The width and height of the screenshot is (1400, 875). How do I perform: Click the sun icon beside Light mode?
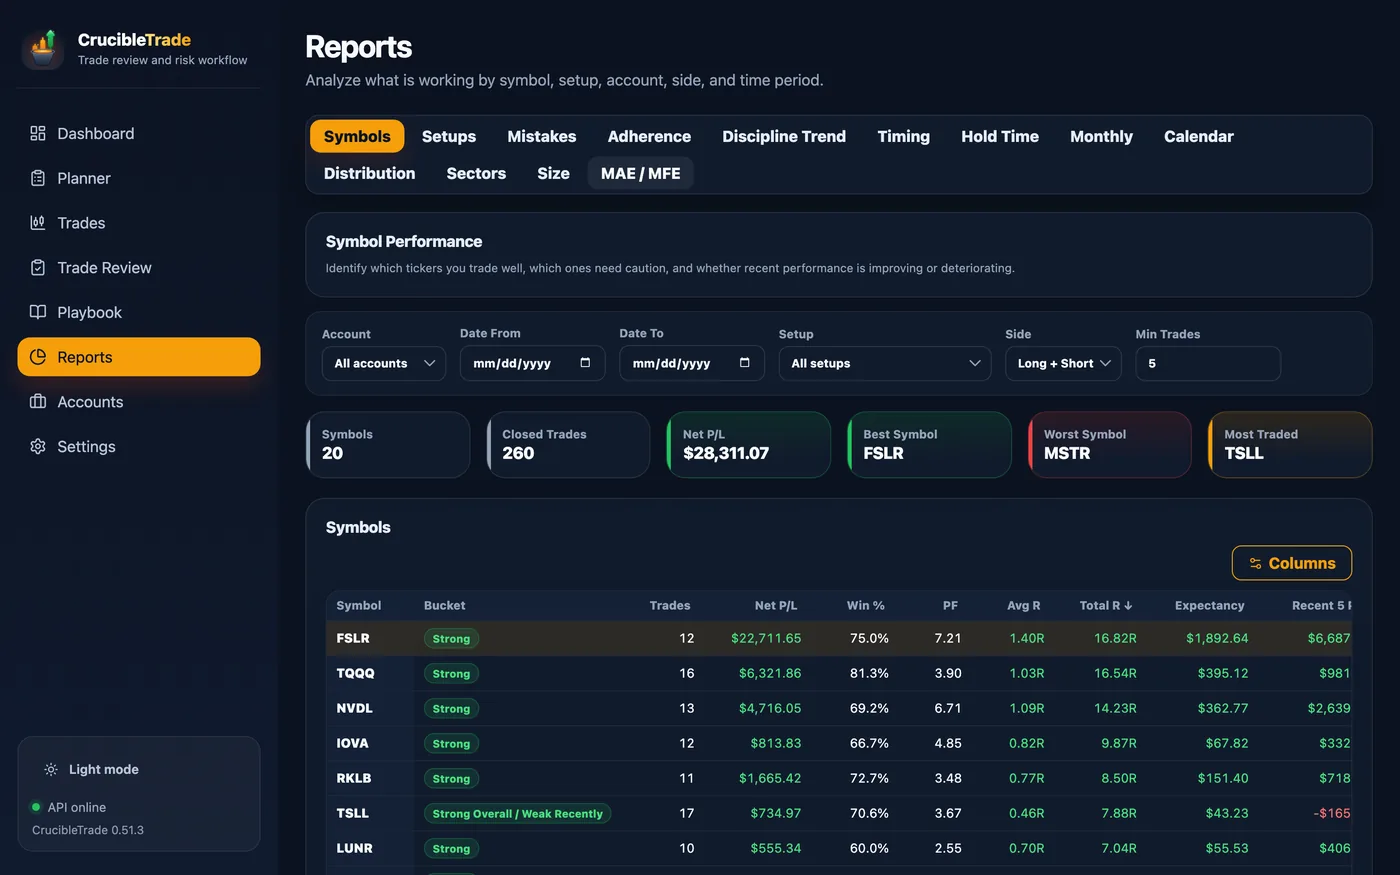point(51,769)
